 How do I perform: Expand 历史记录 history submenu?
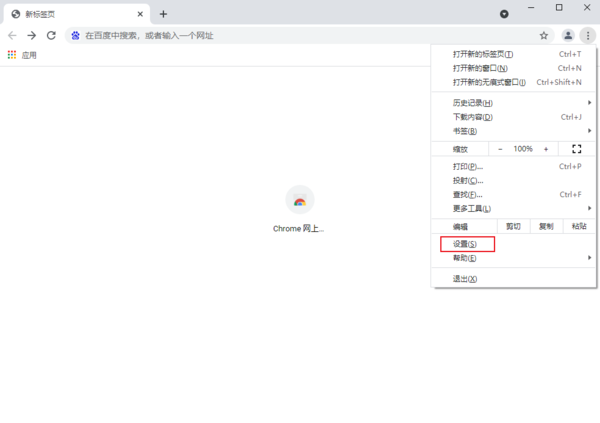coord(514,103)
